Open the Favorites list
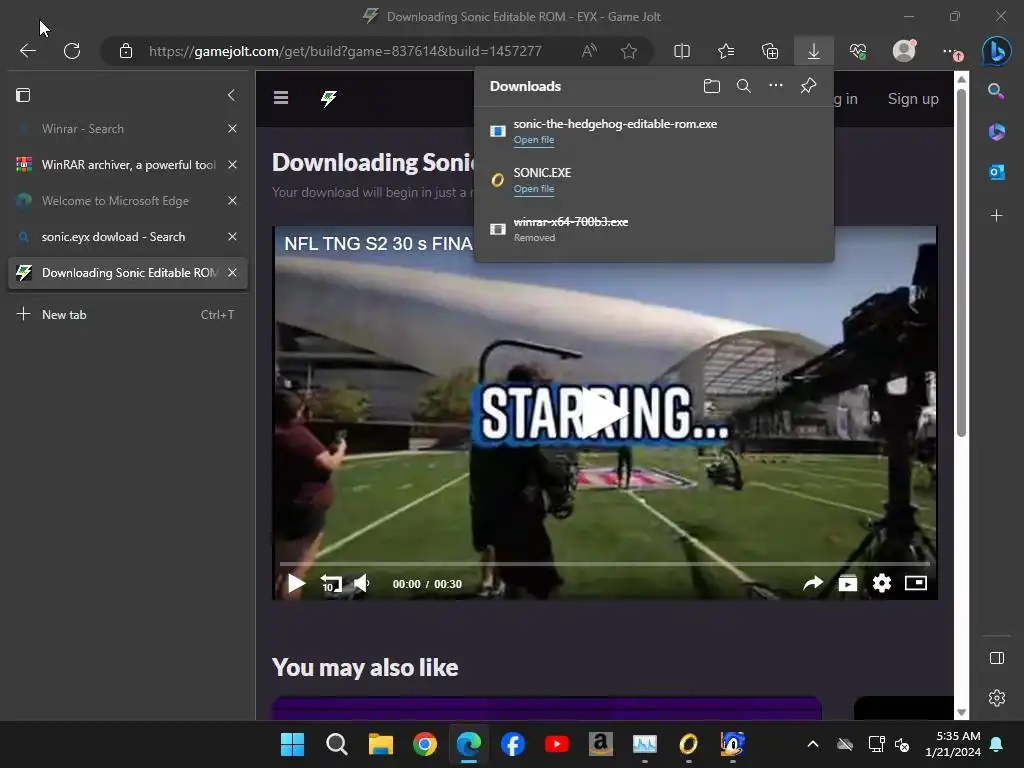The width and height of the screenshot is (1024, 768). 726,51
